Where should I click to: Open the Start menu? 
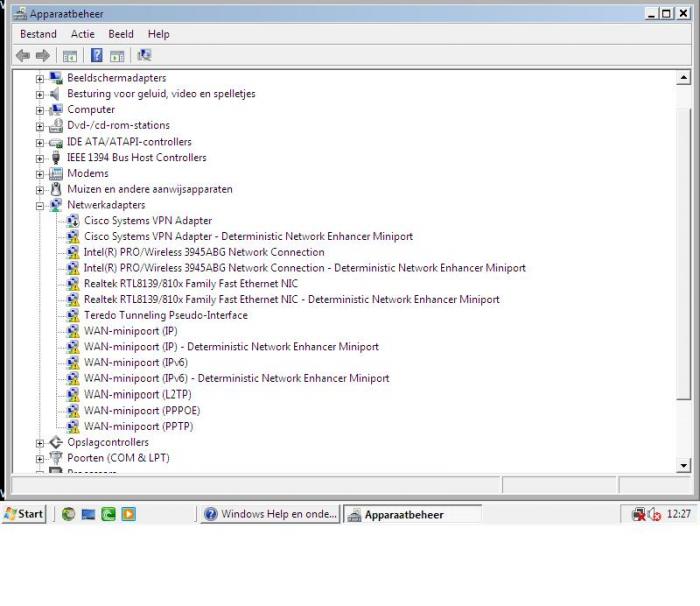(x=24, y=514)
